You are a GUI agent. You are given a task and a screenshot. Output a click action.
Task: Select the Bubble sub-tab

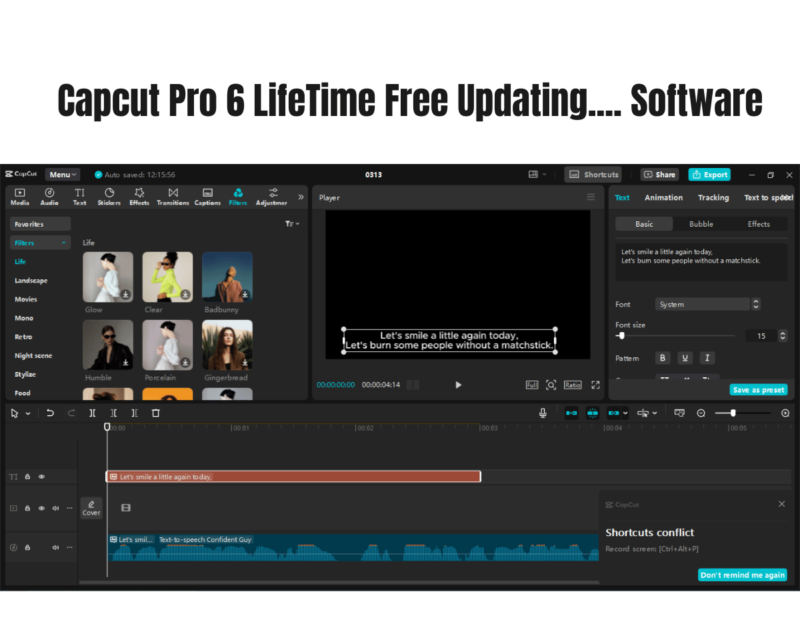pyautogui.click(x=701, y=224)
